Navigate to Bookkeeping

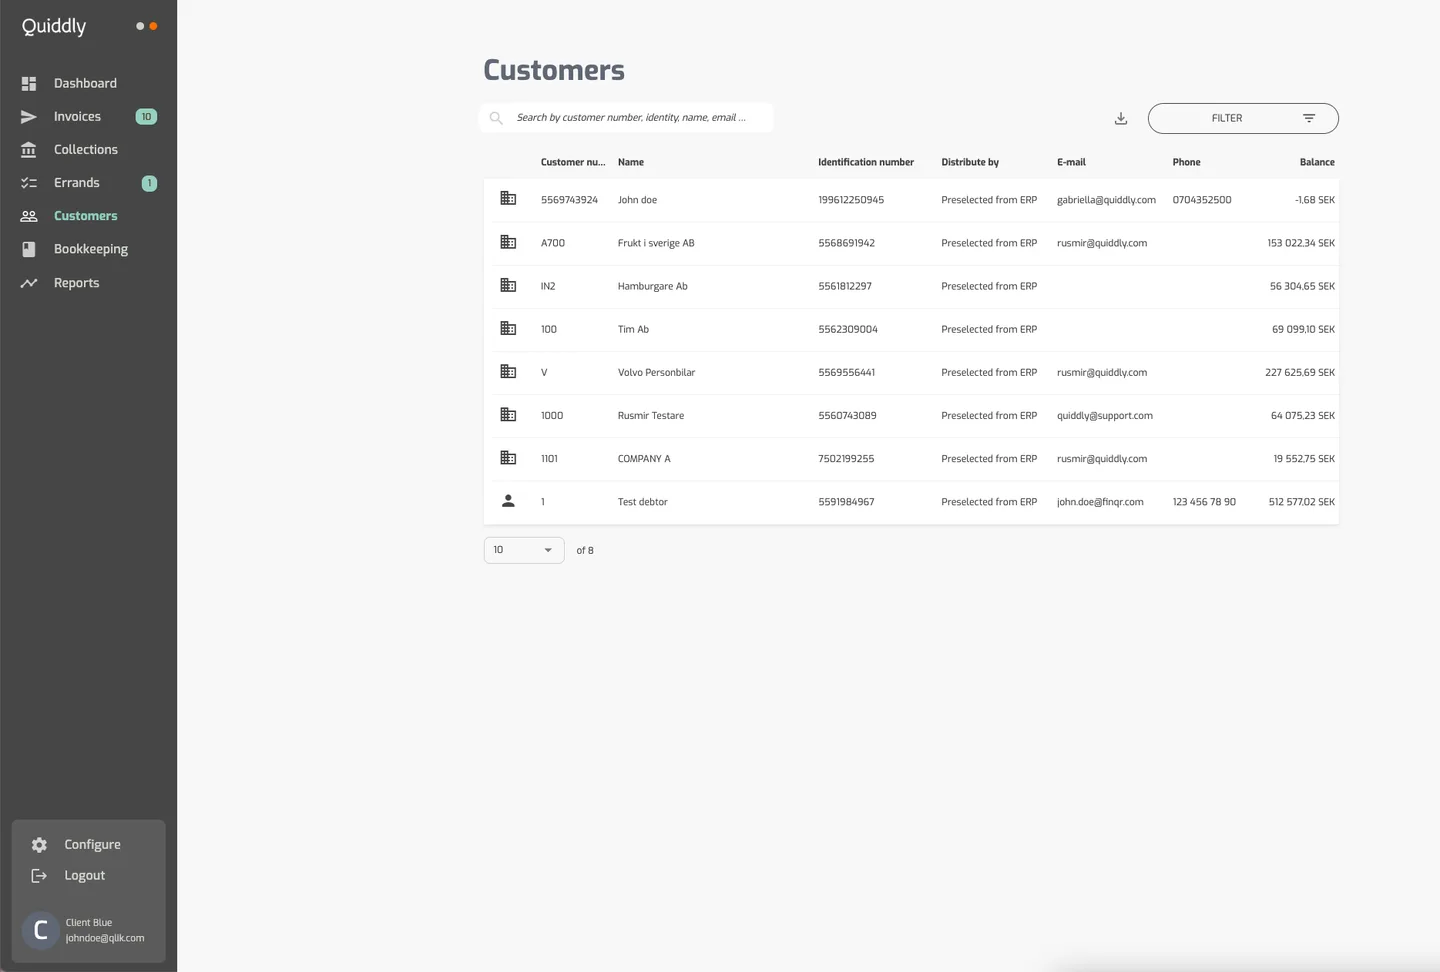pos(91,249)
